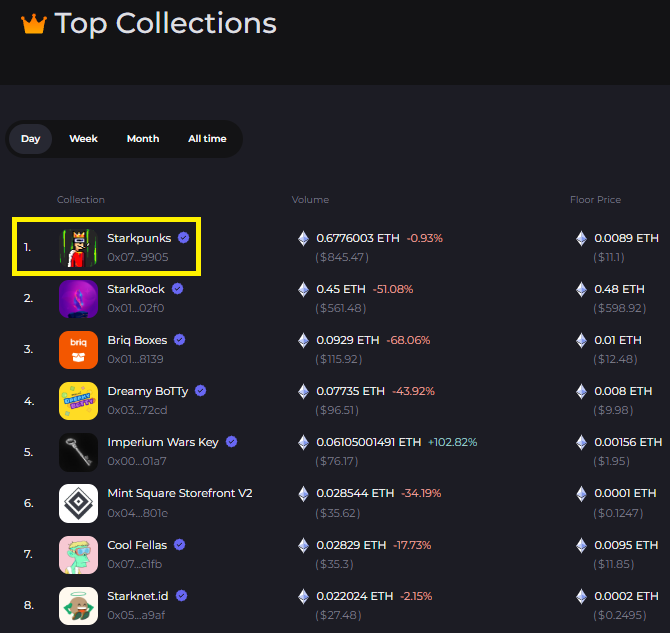The width and height of the screenshot is (670, 633).
Task: Click the verified badge next to Imperium Wars Key
Action: point(232,442)
